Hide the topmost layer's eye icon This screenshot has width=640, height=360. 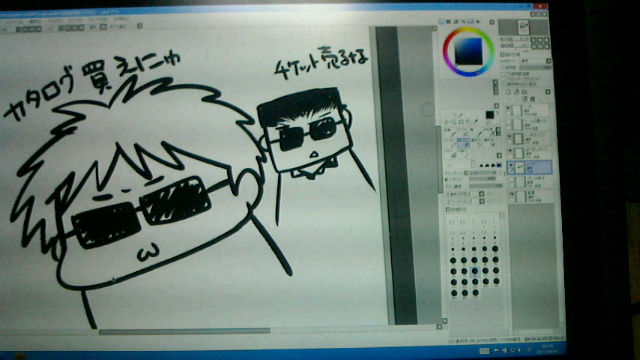tap(508, 108)
